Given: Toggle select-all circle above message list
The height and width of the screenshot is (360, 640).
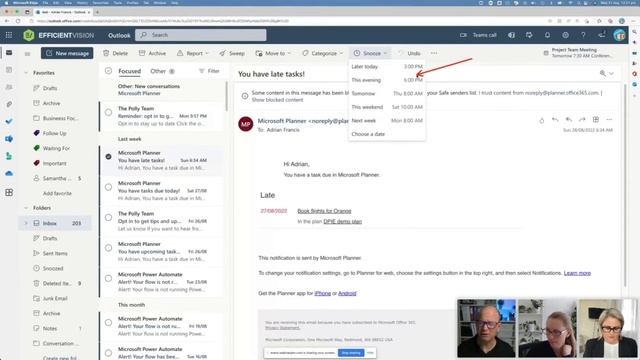Looking at the screenshot, I should click(108, 71).
